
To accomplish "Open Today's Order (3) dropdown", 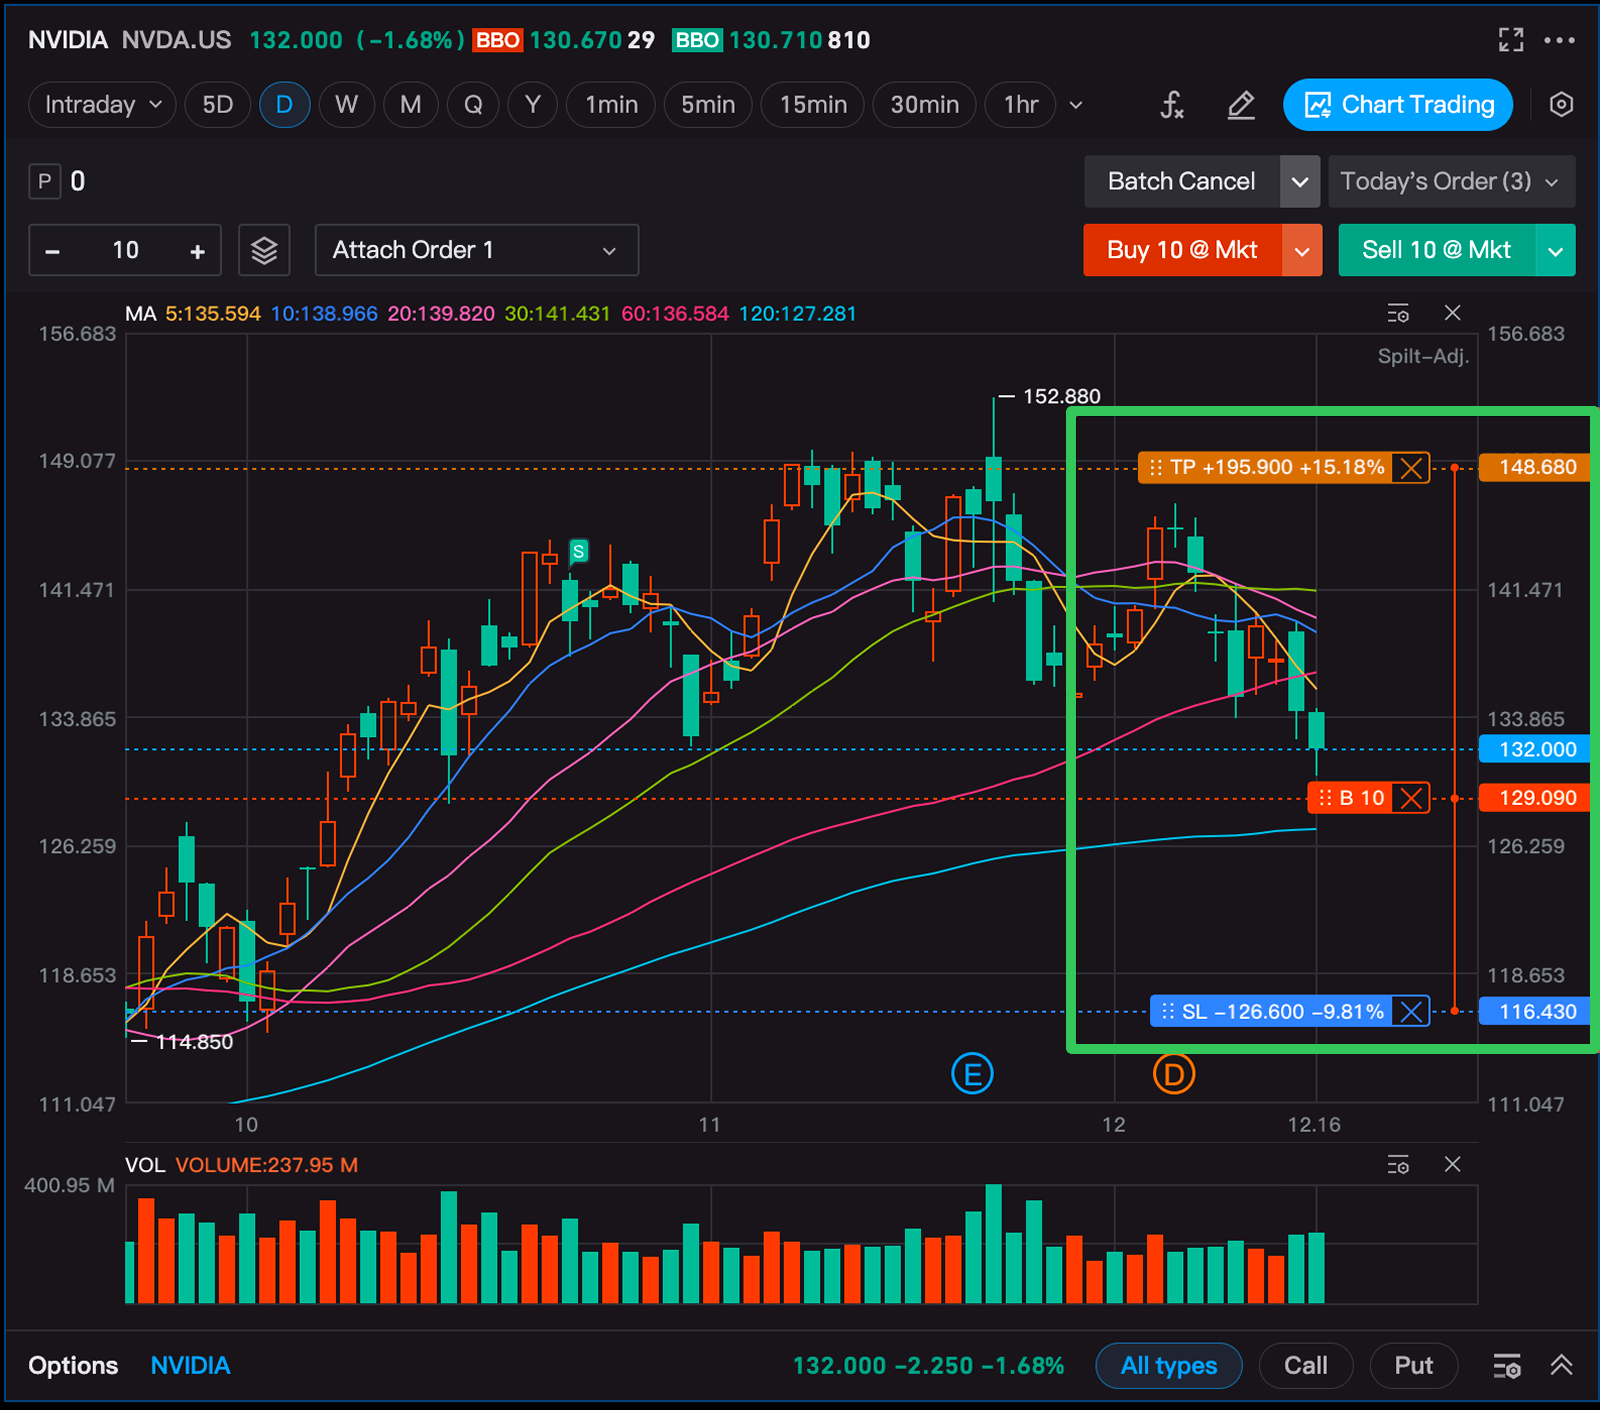I will 1450,181.
